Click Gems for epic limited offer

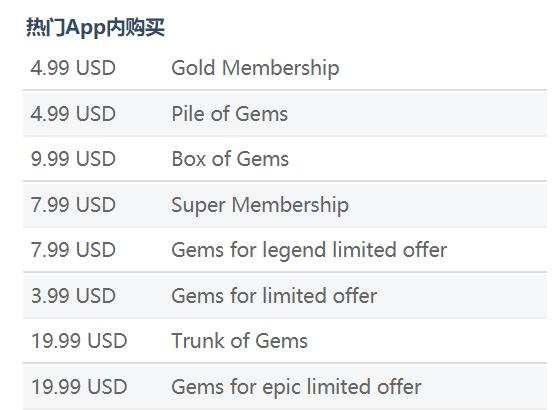pos(296,387)
